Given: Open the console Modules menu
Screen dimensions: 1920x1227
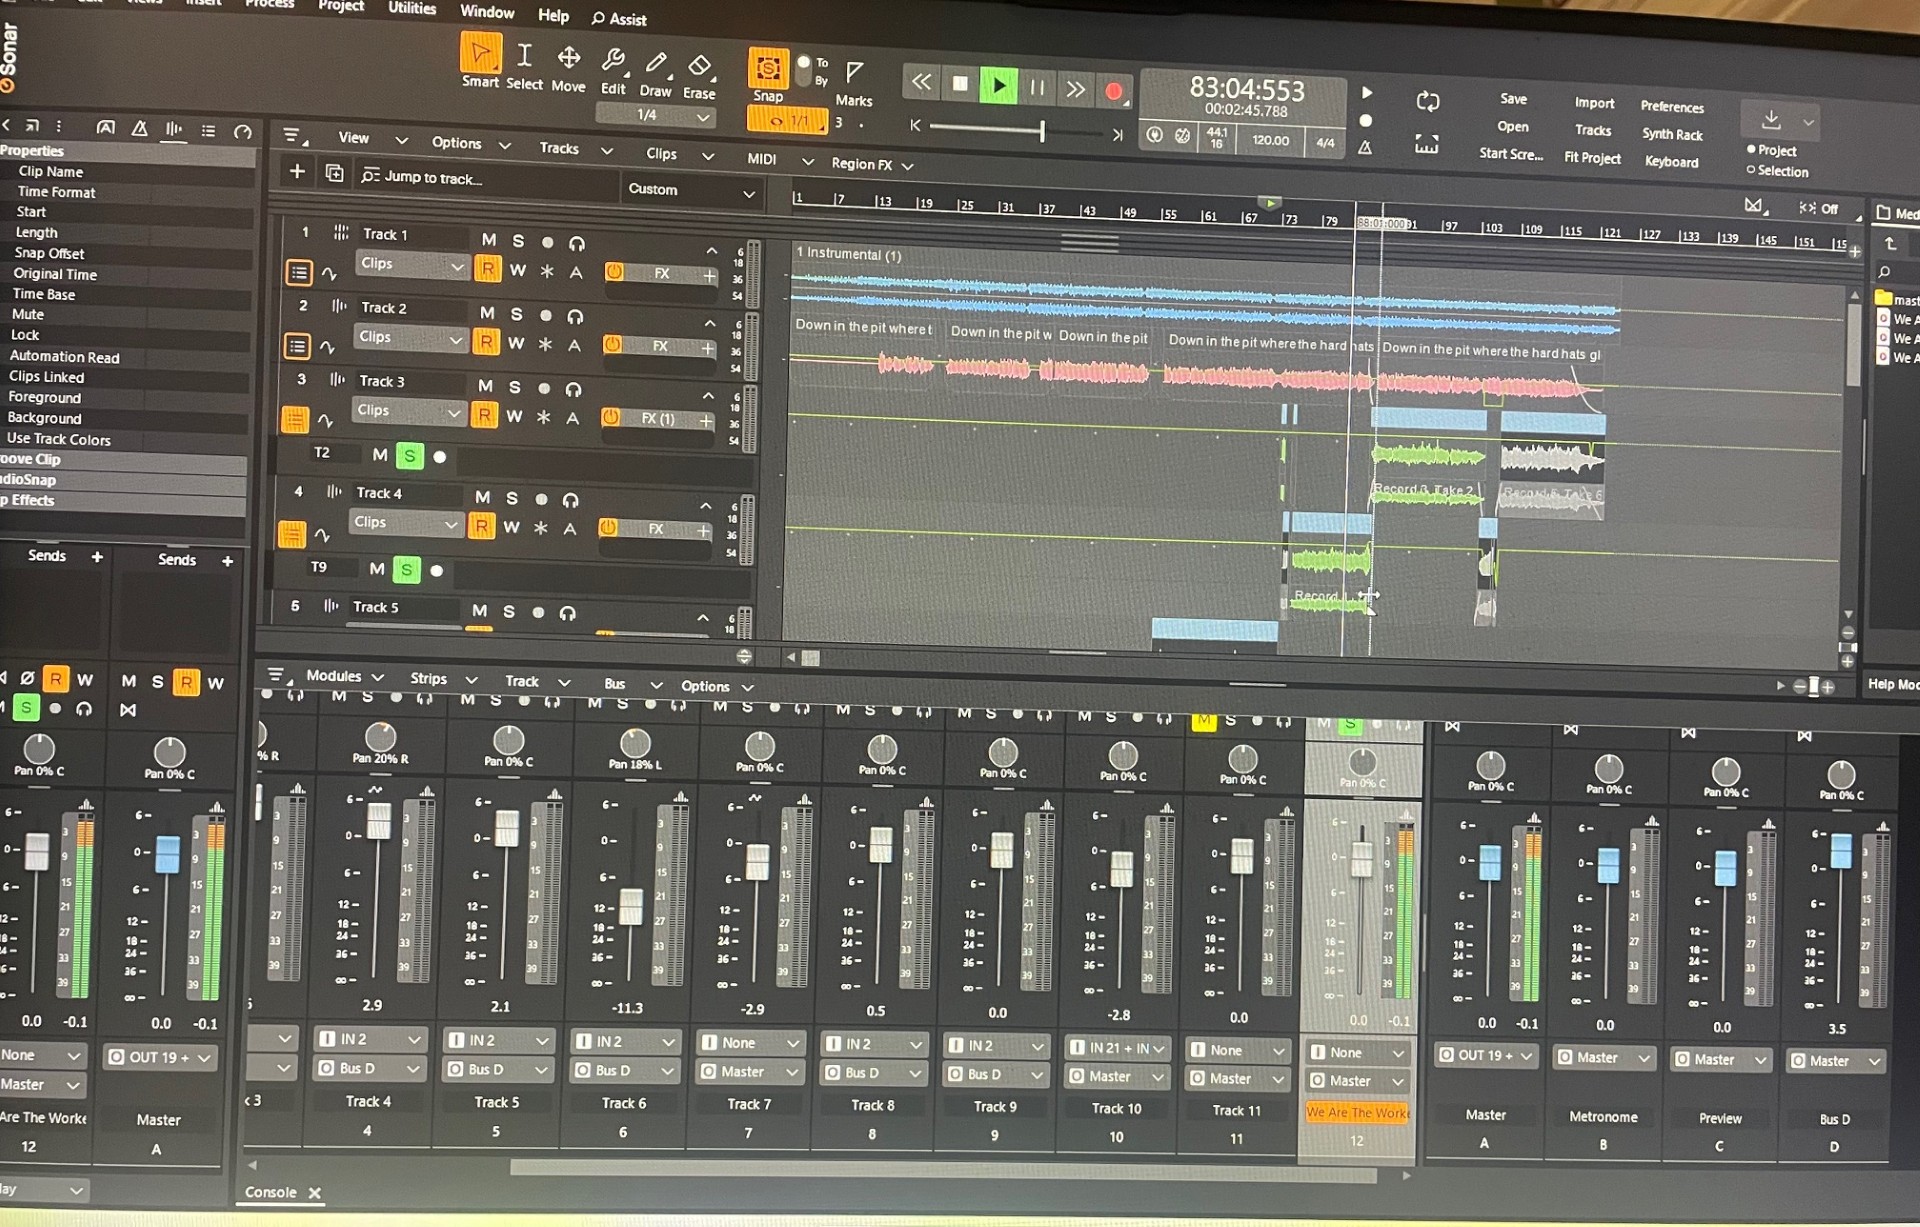Looking at the screenshot, I should point(344,676).
